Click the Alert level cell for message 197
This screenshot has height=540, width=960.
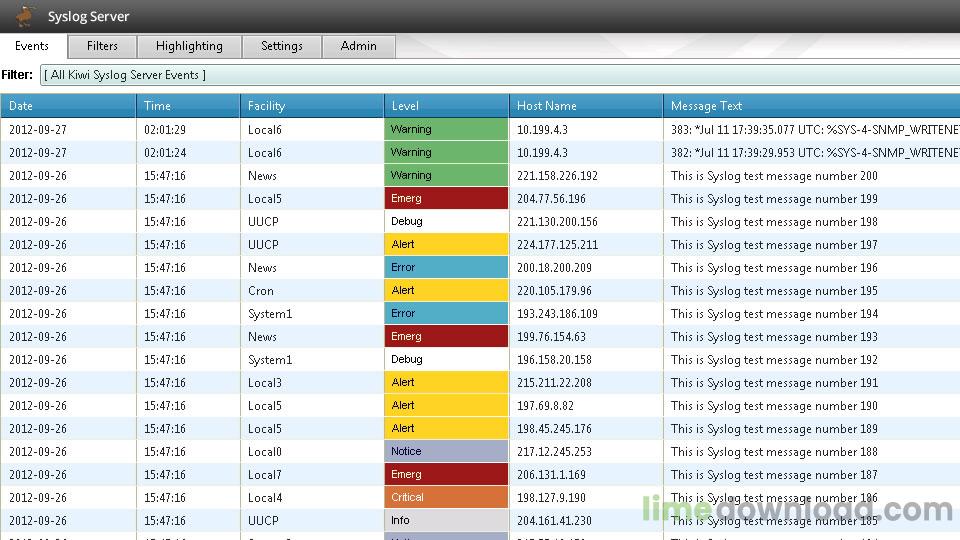coord(446,244)
